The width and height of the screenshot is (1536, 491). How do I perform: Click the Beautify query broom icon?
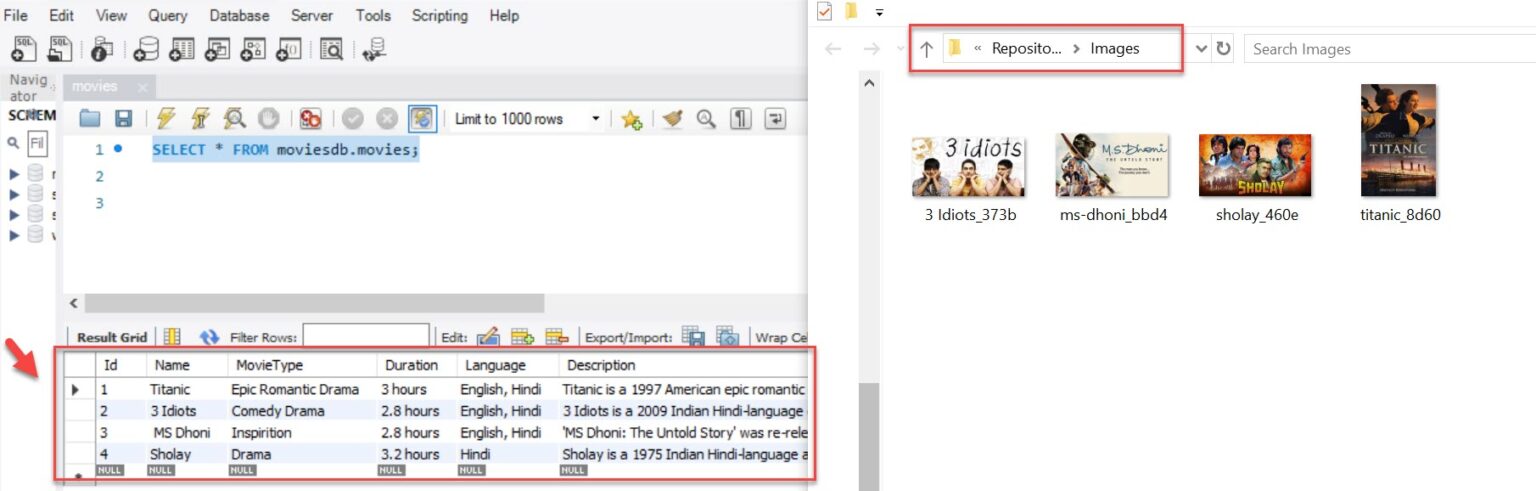673,119
